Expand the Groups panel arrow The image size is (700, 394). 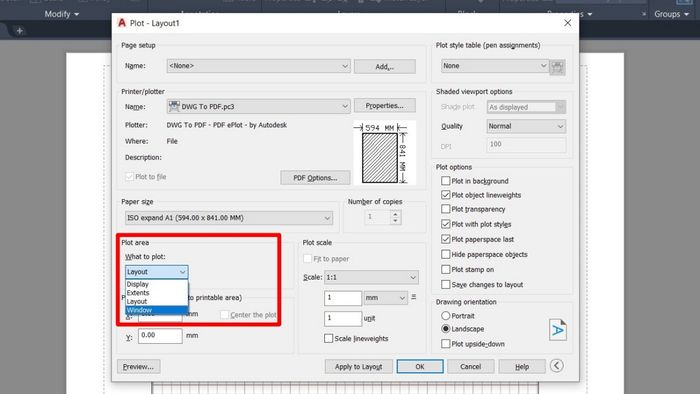[x=686, y=14]
